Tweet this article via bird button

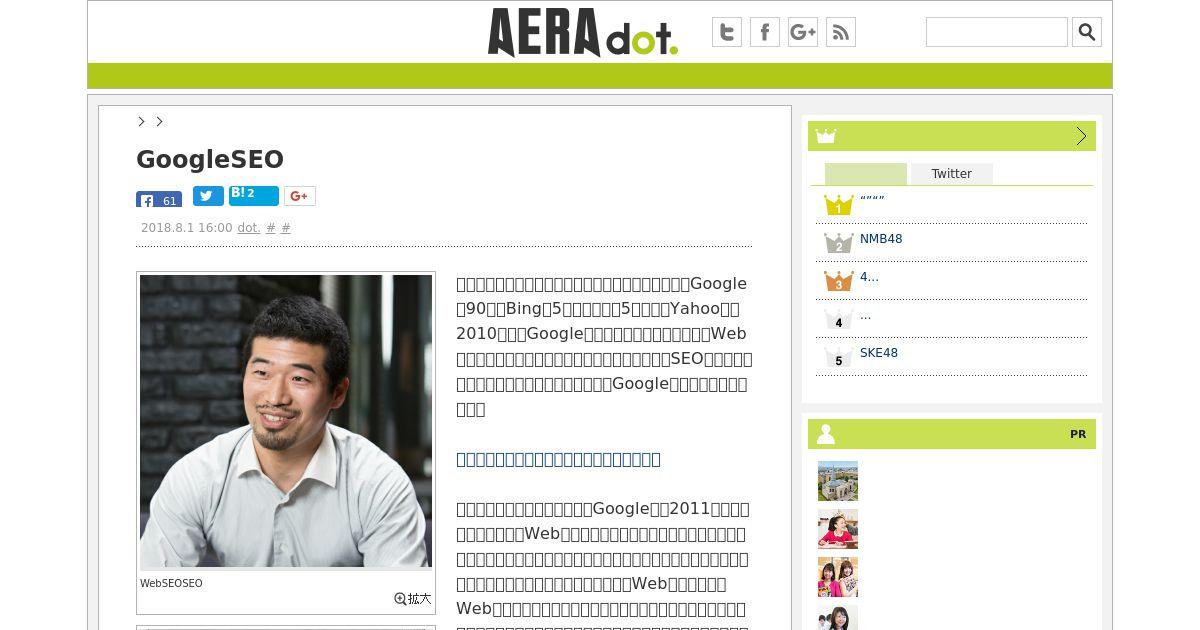208,196
